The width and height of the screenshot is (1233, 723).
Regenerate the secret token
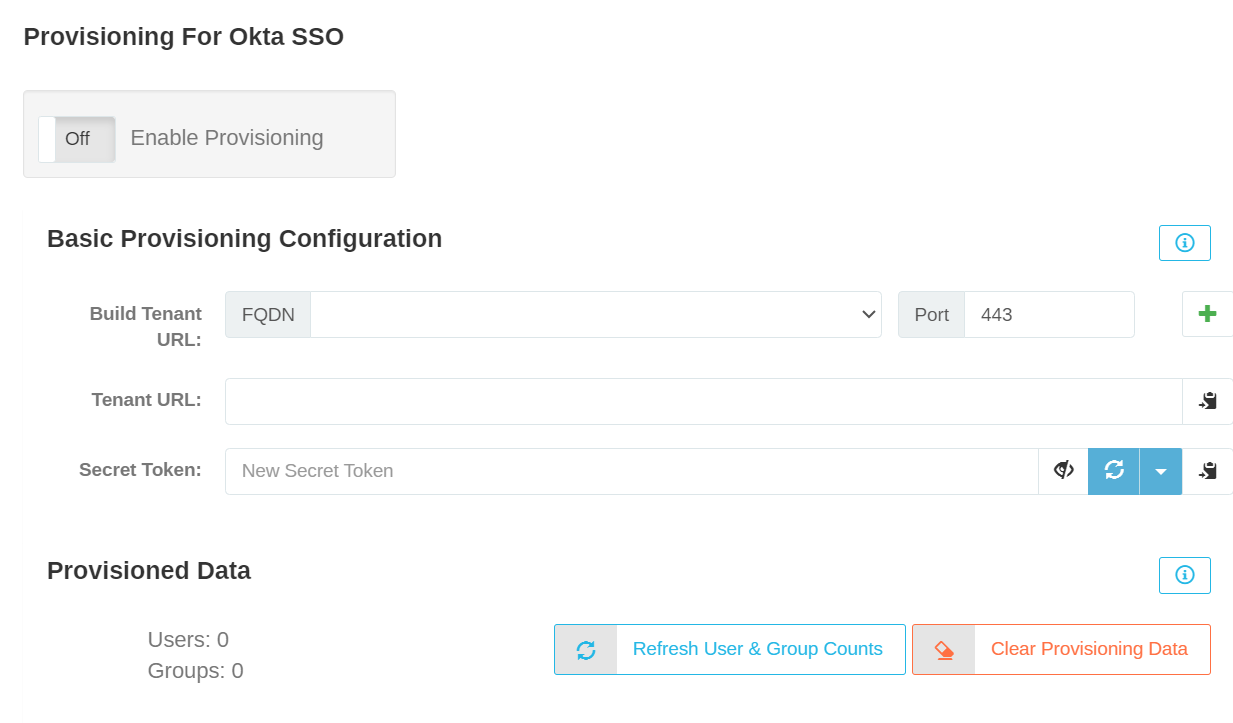pyautogui.click(x=1114, y=471)
